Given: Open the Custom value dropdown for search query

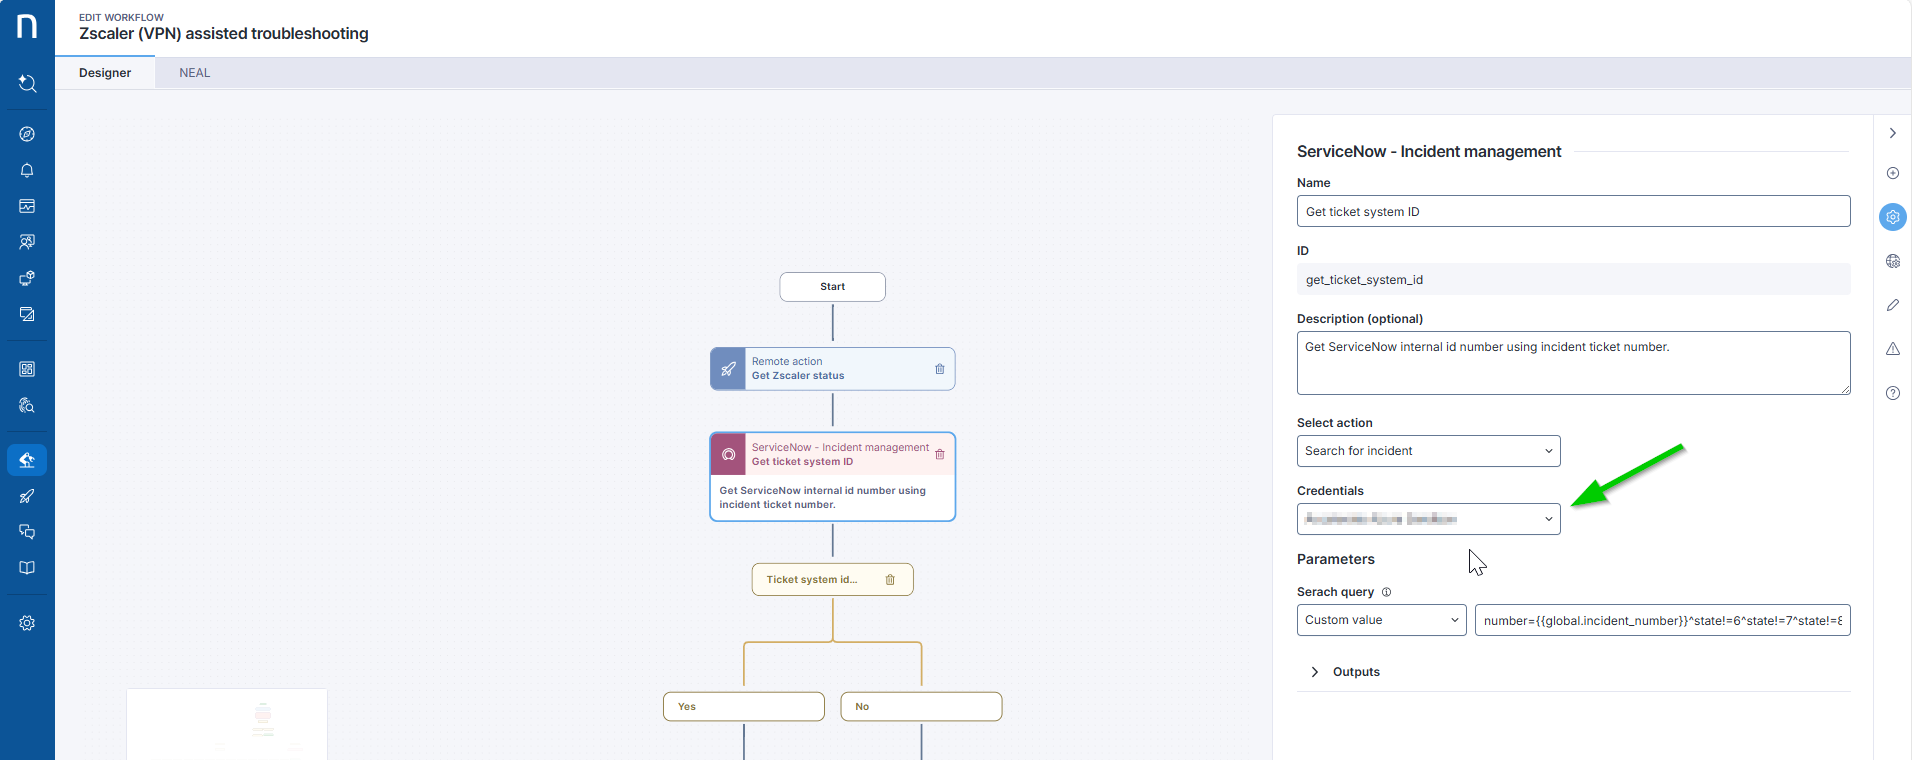Looking at the screenshot, I should coord(1381,620).
